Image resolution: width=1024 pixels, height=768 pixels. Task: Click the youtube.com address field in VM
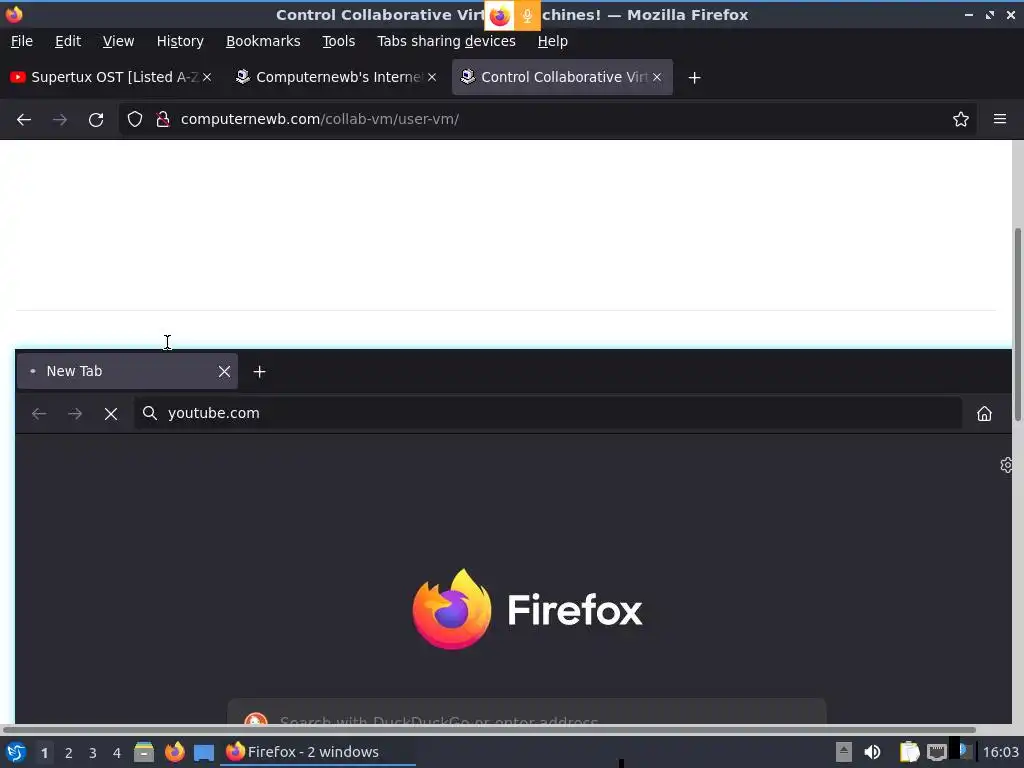tap(547, 413)
